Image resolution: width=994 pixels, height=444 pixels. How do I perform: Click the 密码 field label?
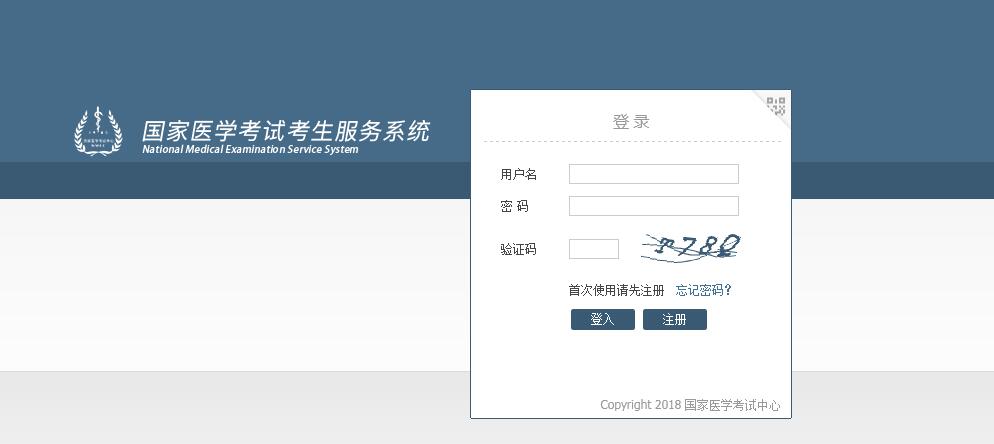point(515,207)
